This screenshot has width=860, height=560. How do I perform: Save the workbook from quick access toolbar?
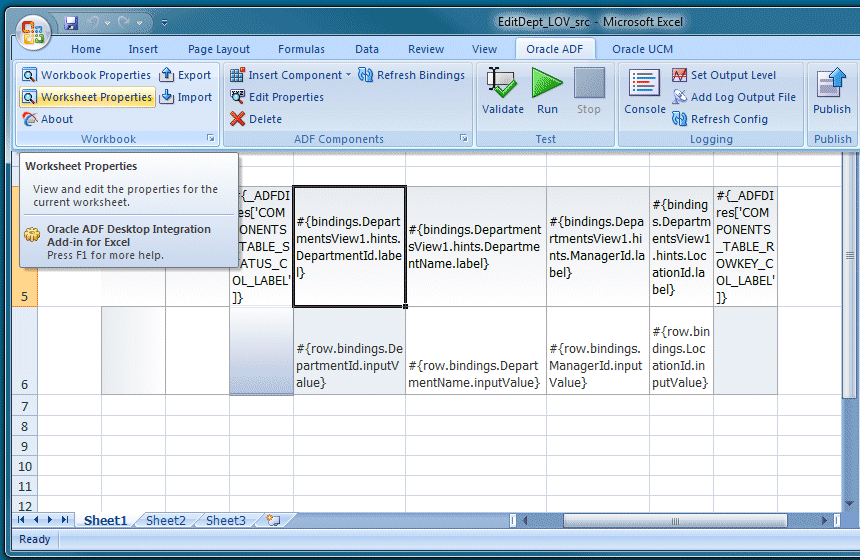pos(71,22)
